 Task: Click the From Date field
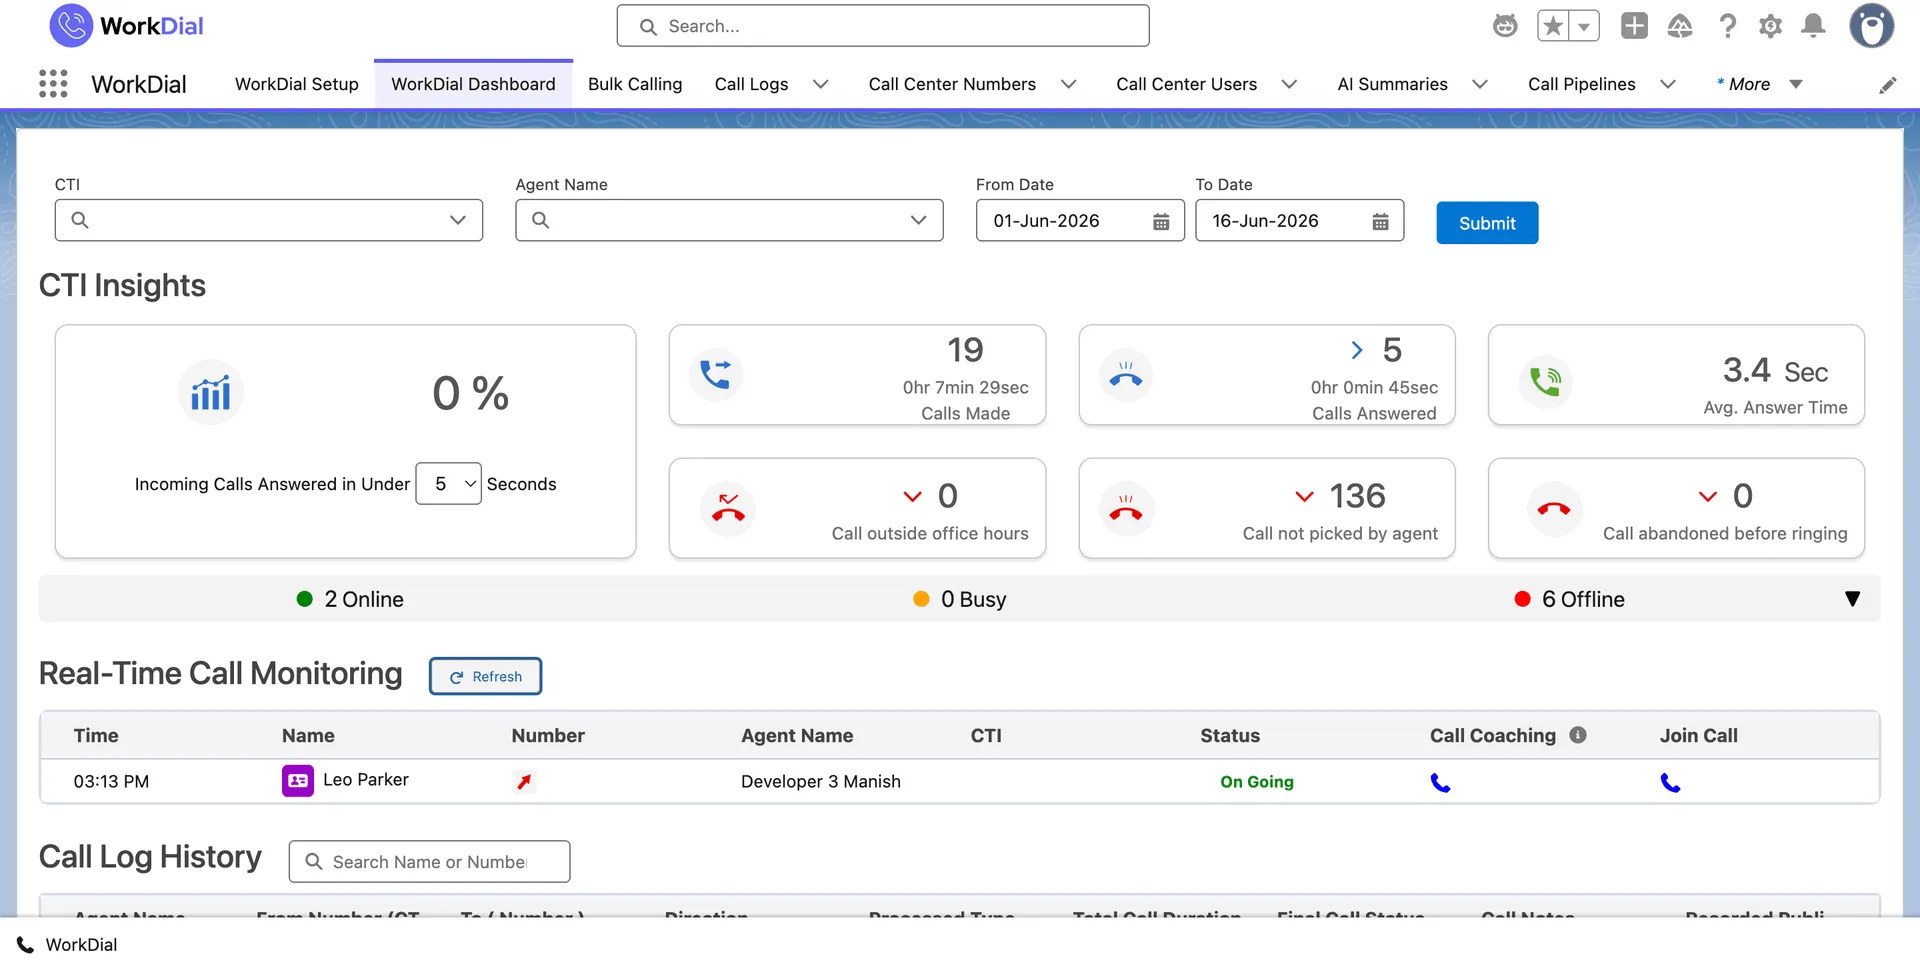pos(1080,220)
